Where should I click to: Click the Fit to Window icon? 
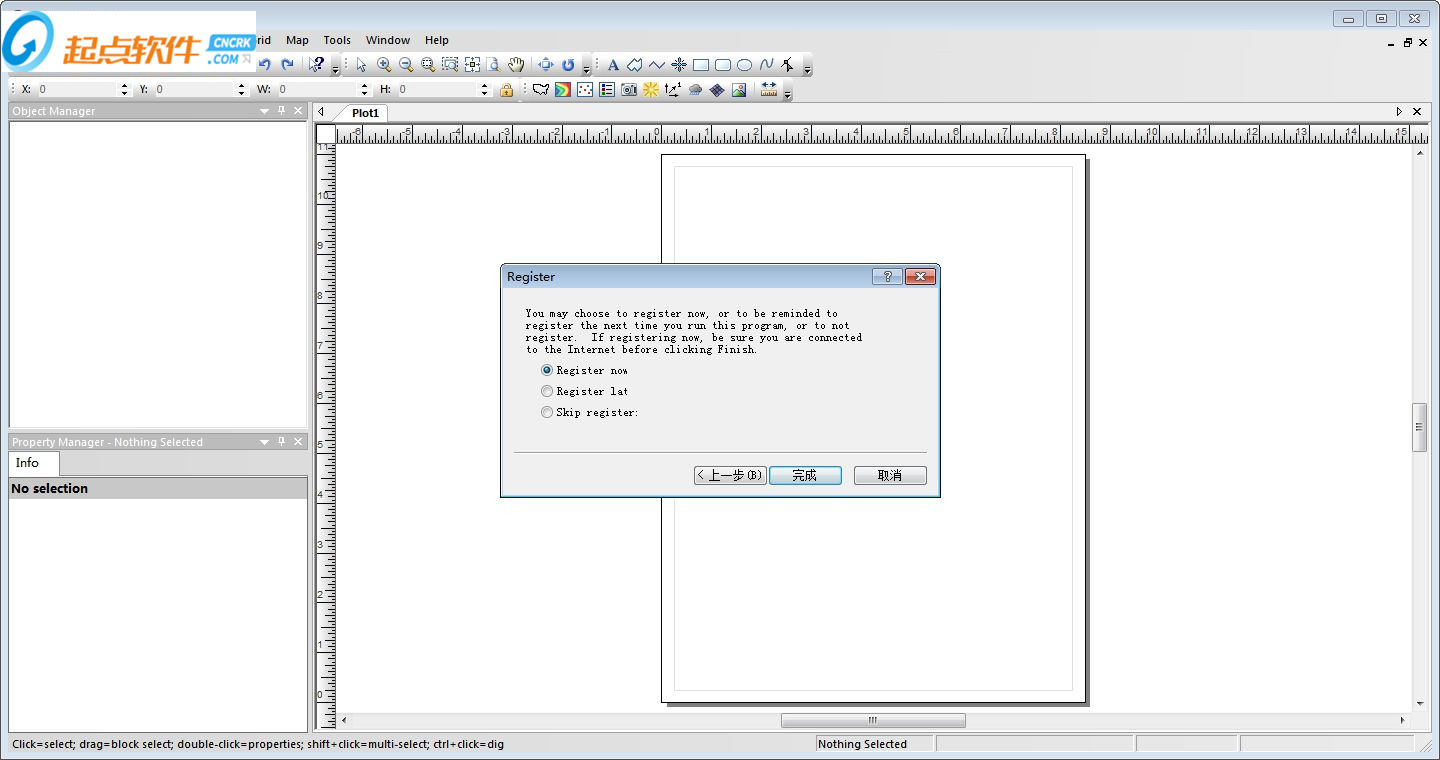coord(472,65)
